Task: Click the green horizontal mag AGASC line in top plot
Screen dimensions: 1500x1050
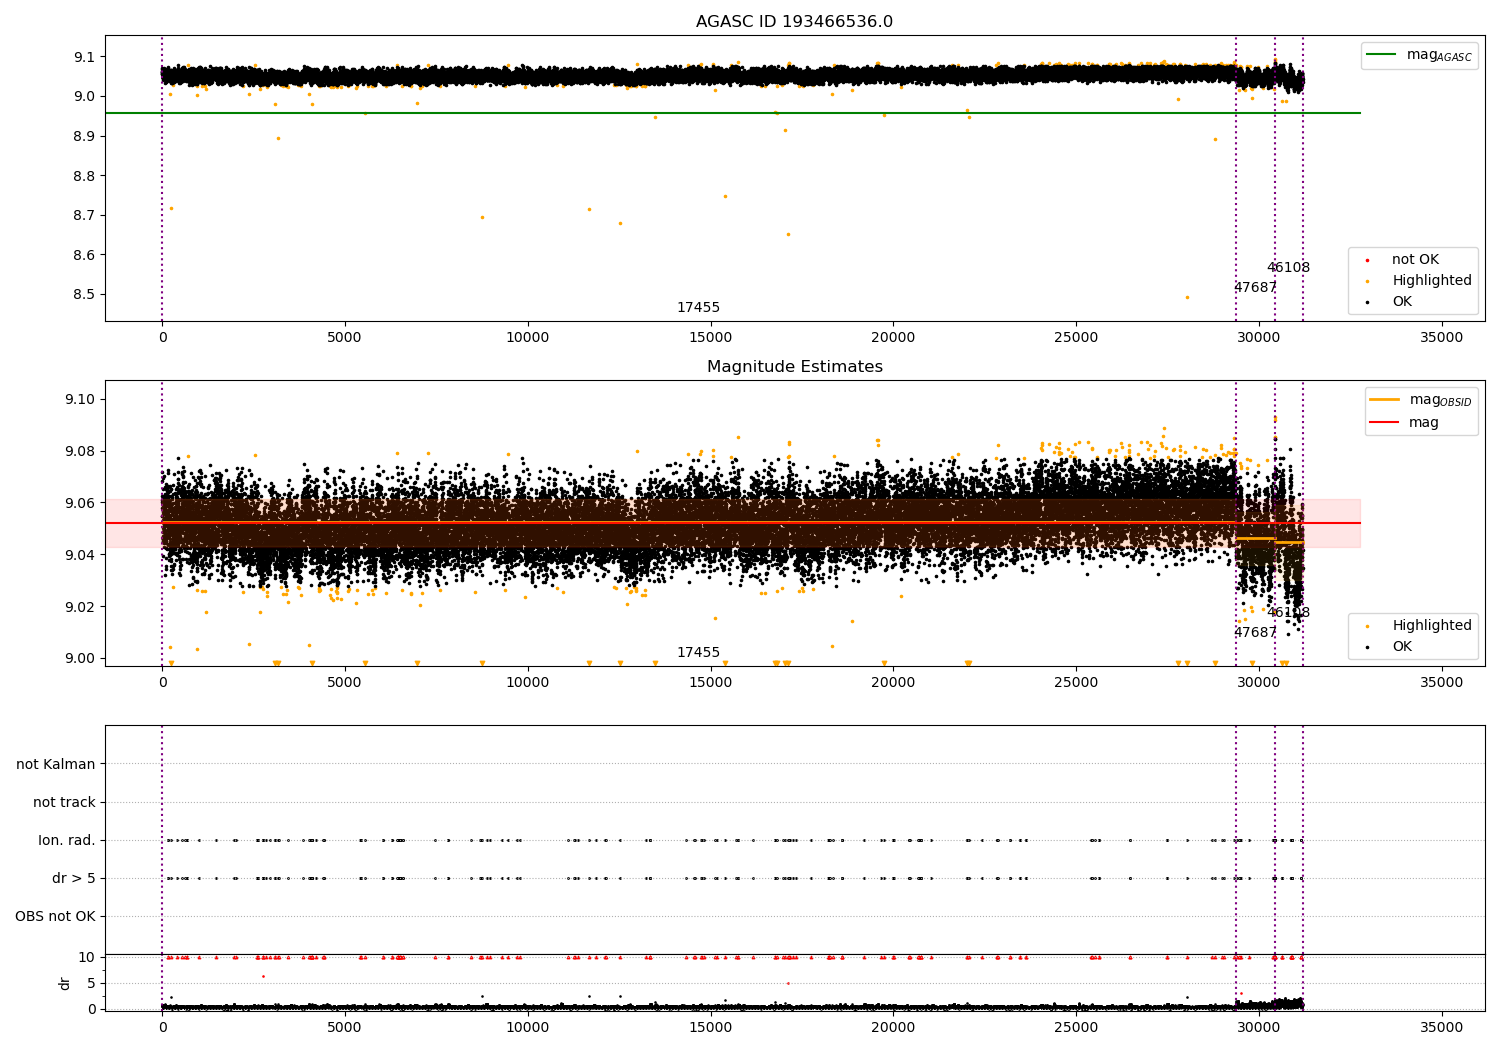Action: [x=733, y=113]
